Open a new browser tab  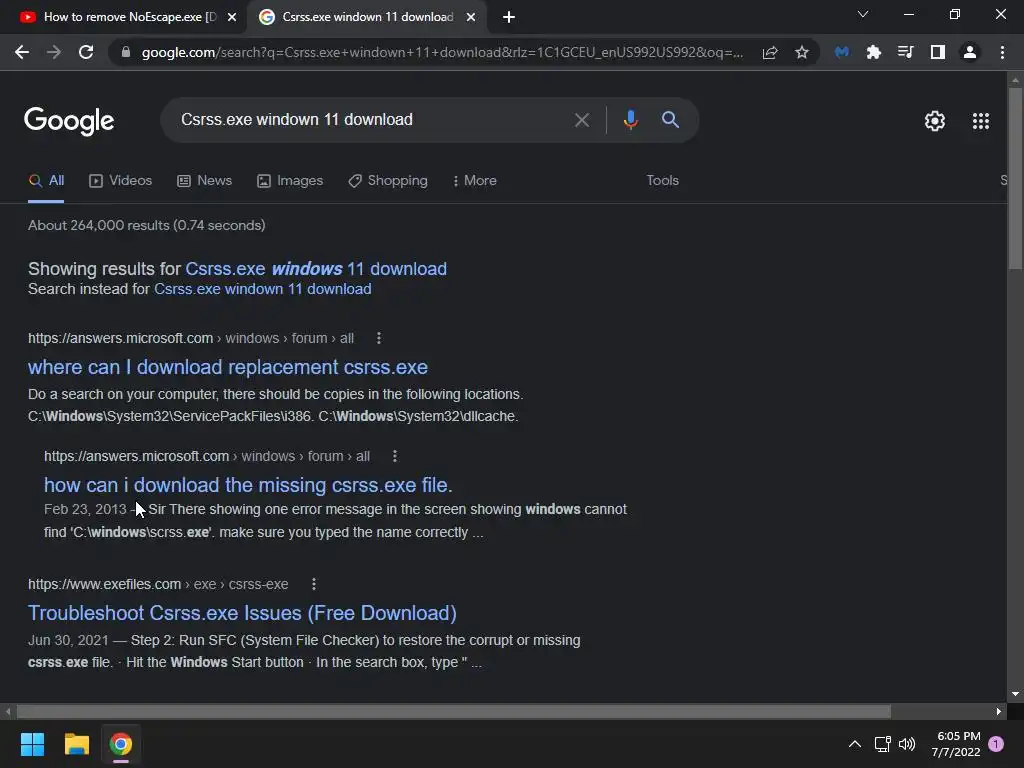509,17
